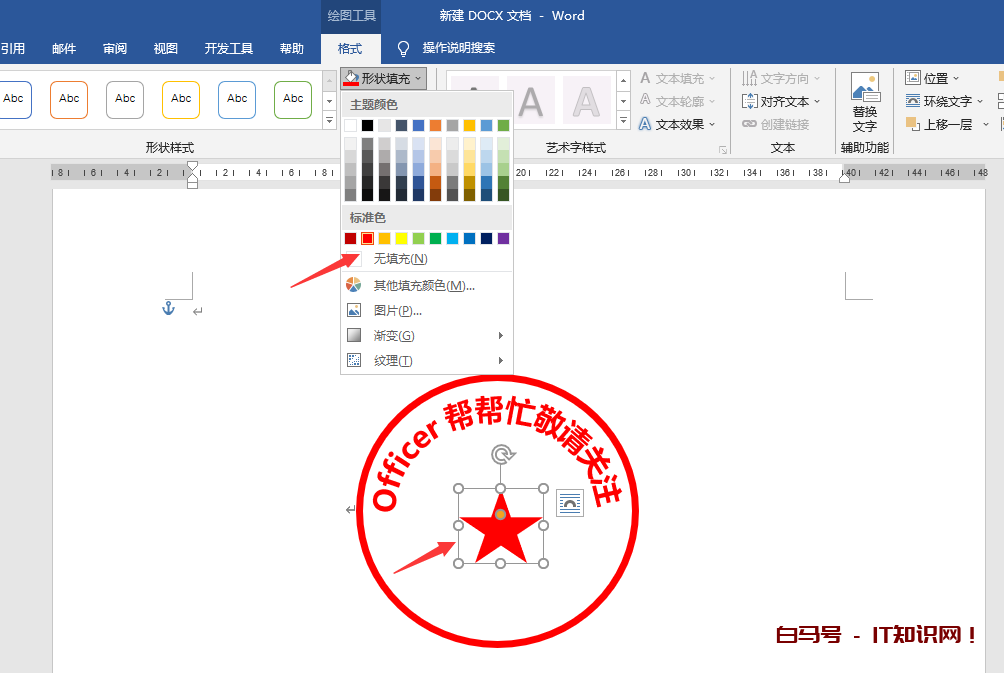Select the purple standard color swatch
1004x673 pixels.
[503, 238]
